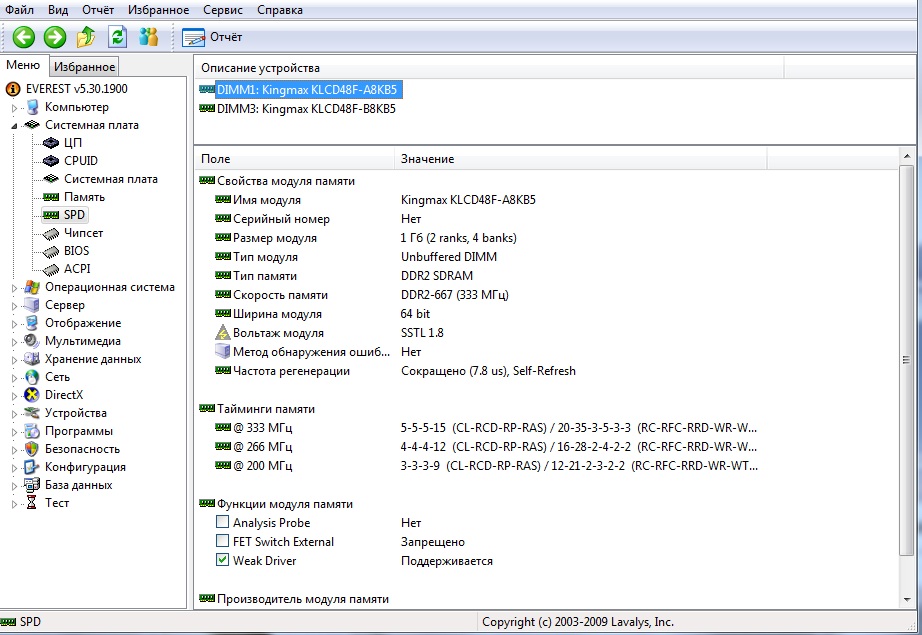The width and height of the screenshot is (922, 635).
Task: Click the CPUID chip icon
Action: 51,161
